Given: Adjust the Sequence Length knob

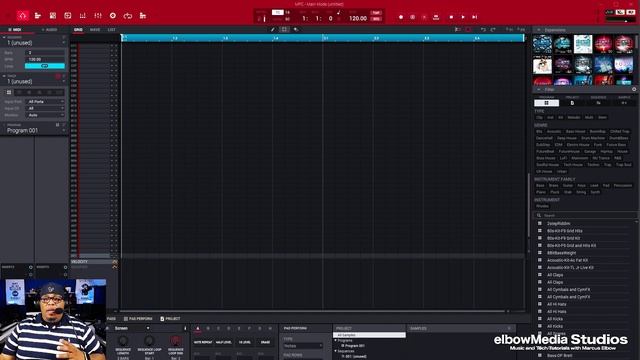Looking at the screenshot, I should [123, 340].
